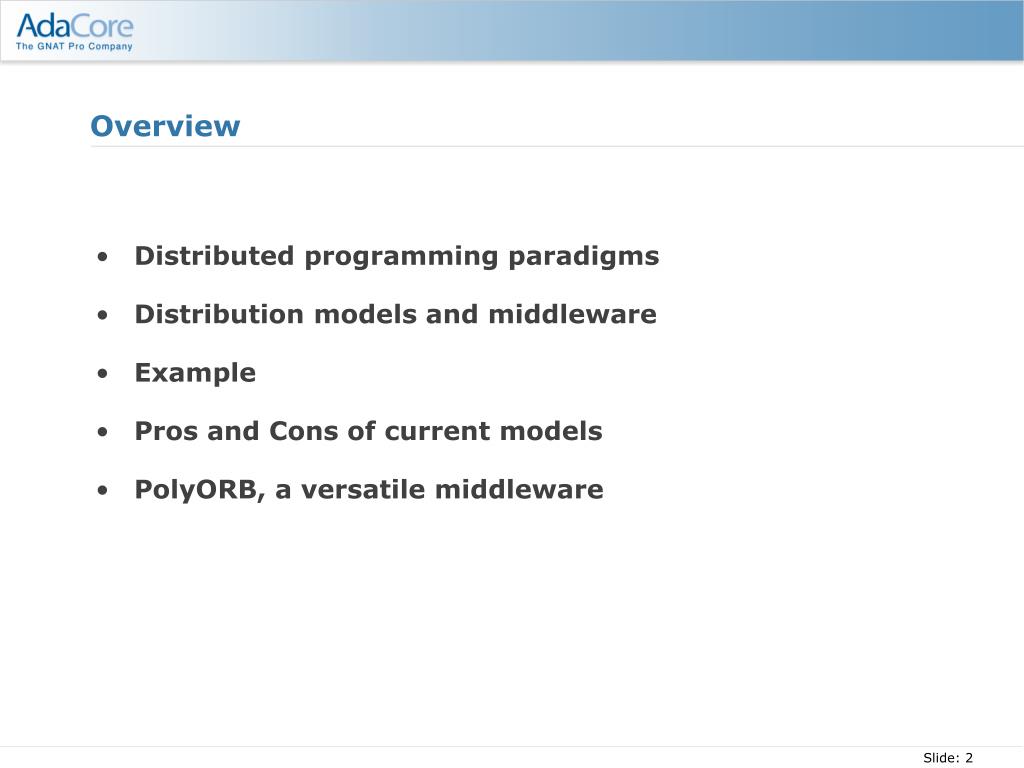Click bullet dot before 'Pros and Cons'
1024x768 pixels.
click(x=103, y=432)
